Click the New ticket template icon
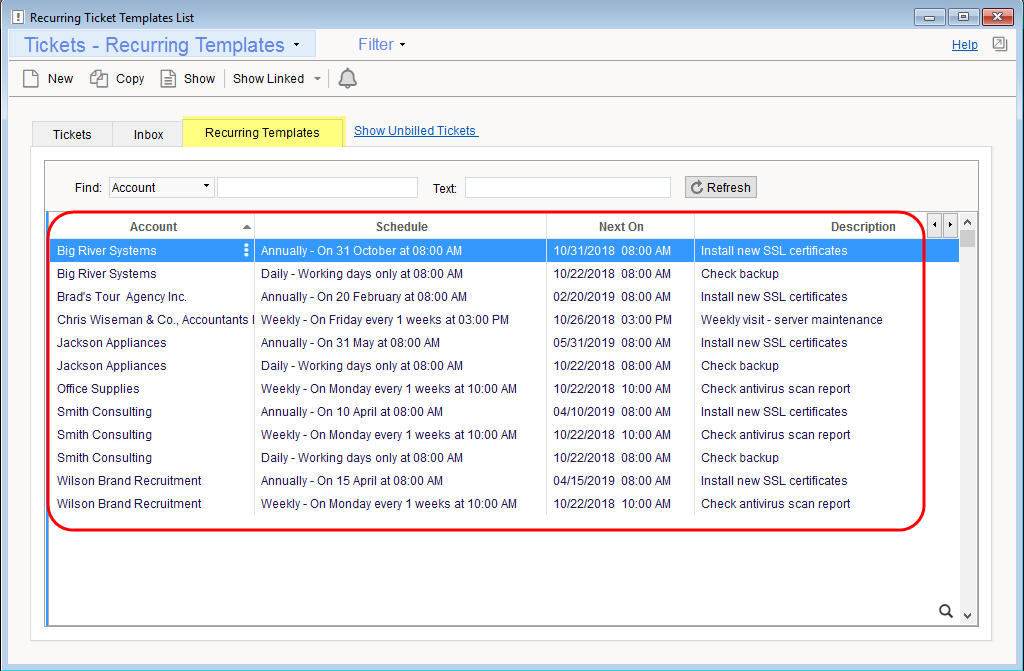This screenshot has height=671, width=1024. [31, 79]
